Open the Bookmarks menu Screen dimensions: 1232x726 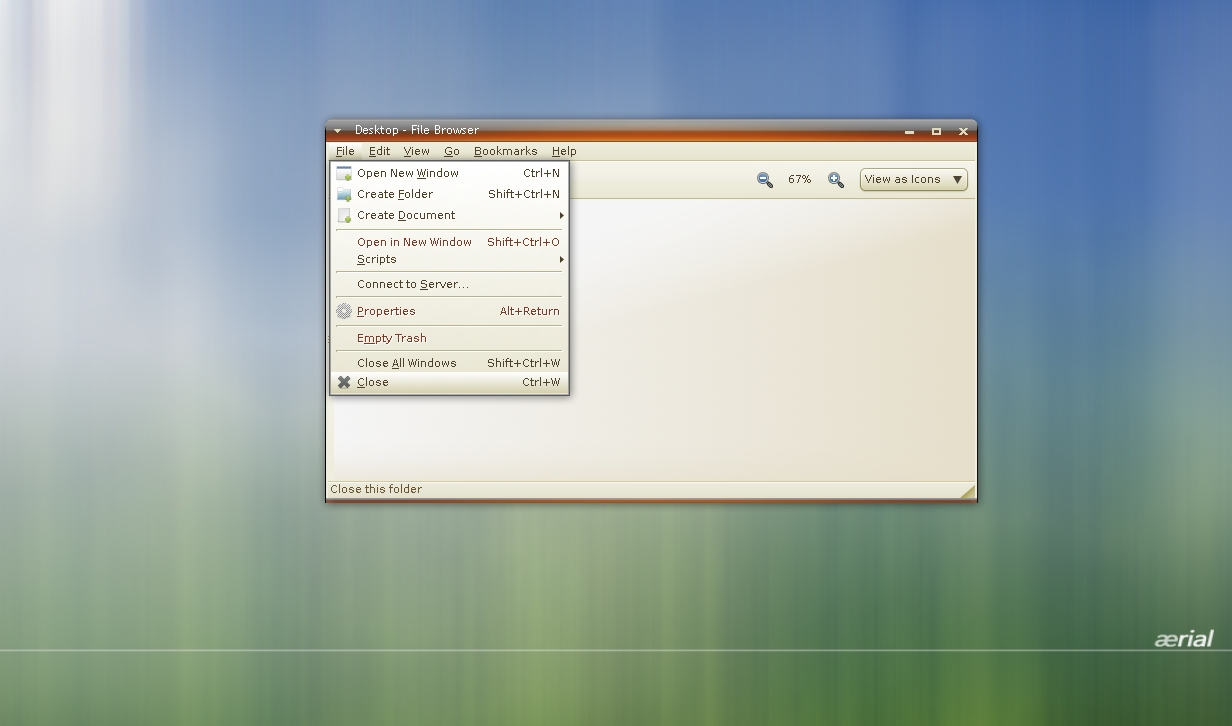pyautogui.click(x=506, y=151)
